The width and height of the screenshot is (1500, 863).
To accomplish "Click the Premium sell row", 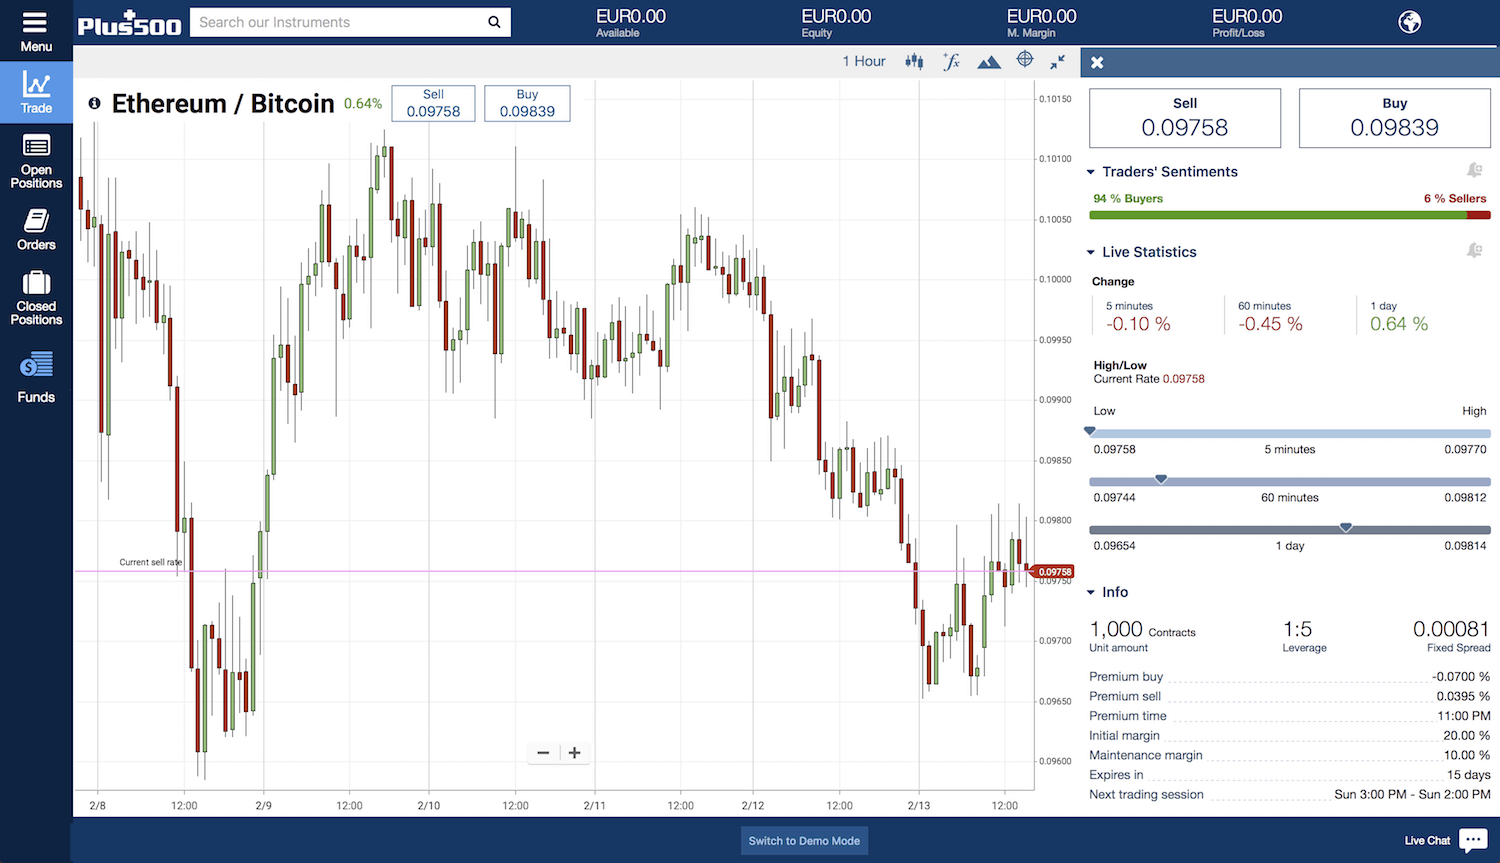I will (1290, 696).
